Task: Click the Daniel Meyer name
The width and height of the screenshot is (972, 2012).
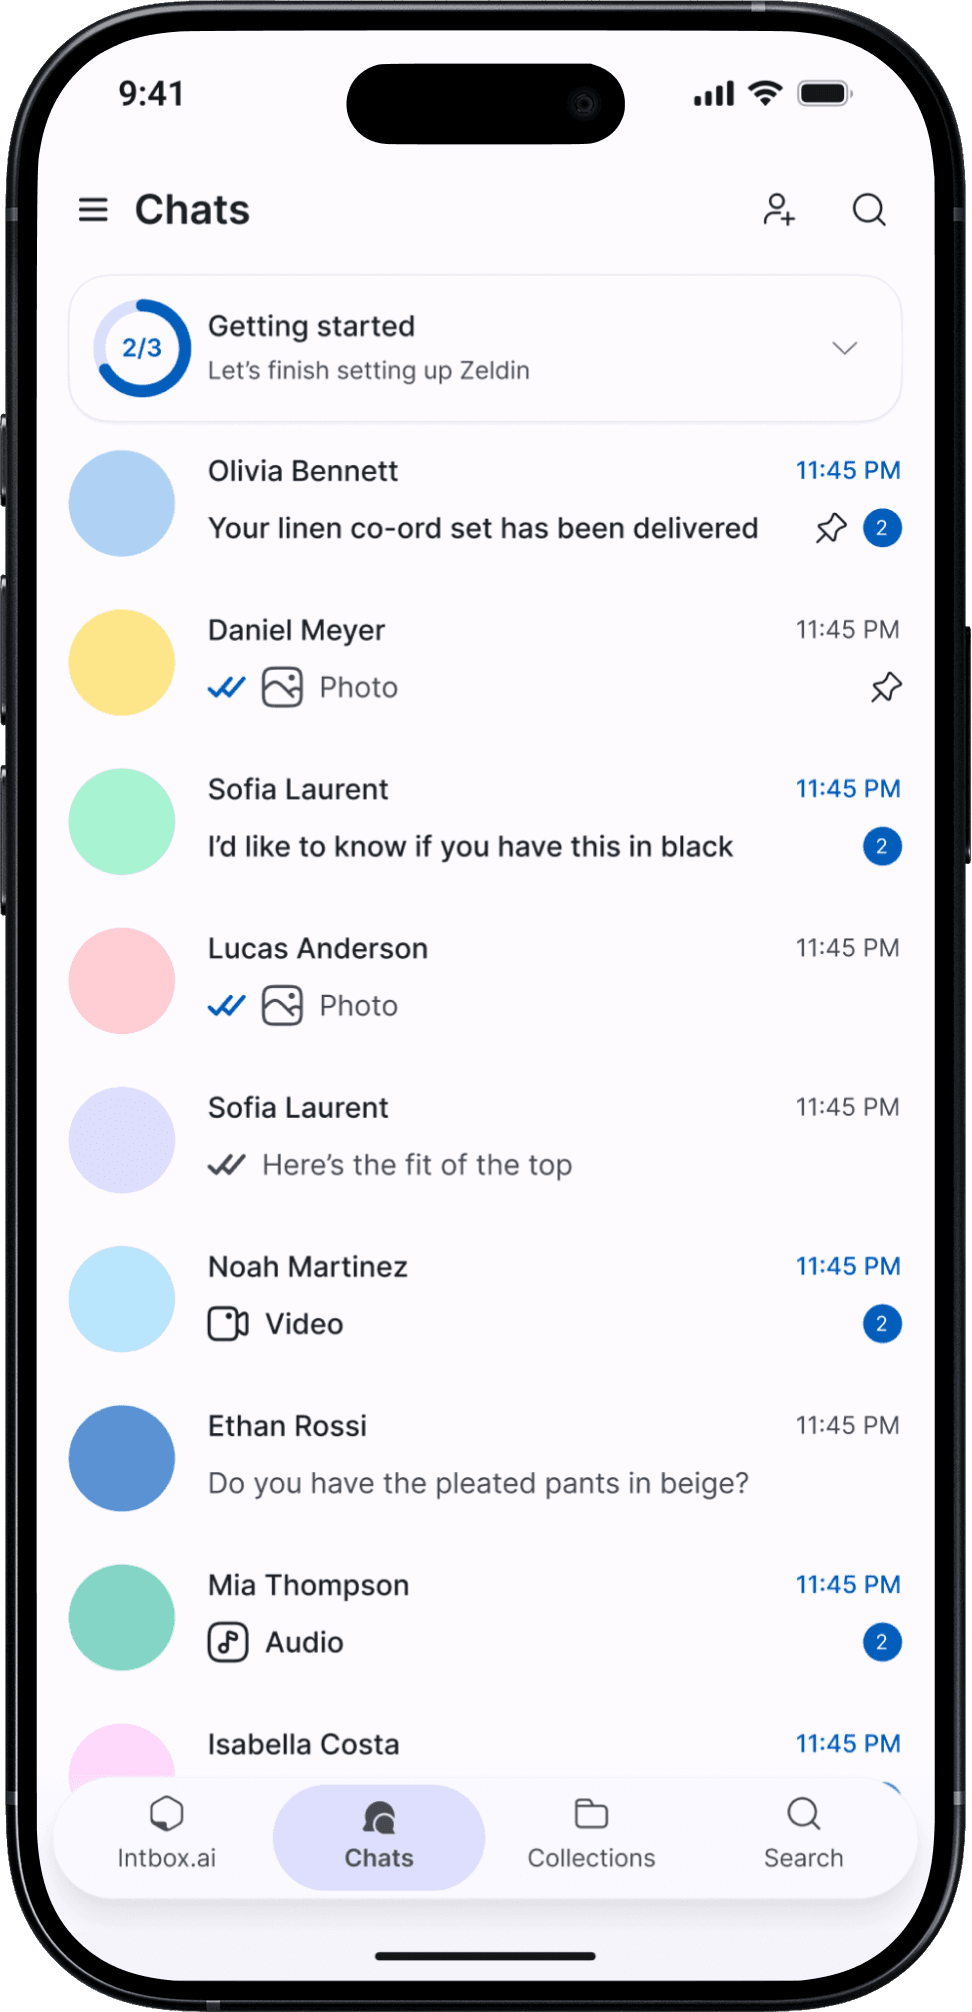Action: point(296,630)
